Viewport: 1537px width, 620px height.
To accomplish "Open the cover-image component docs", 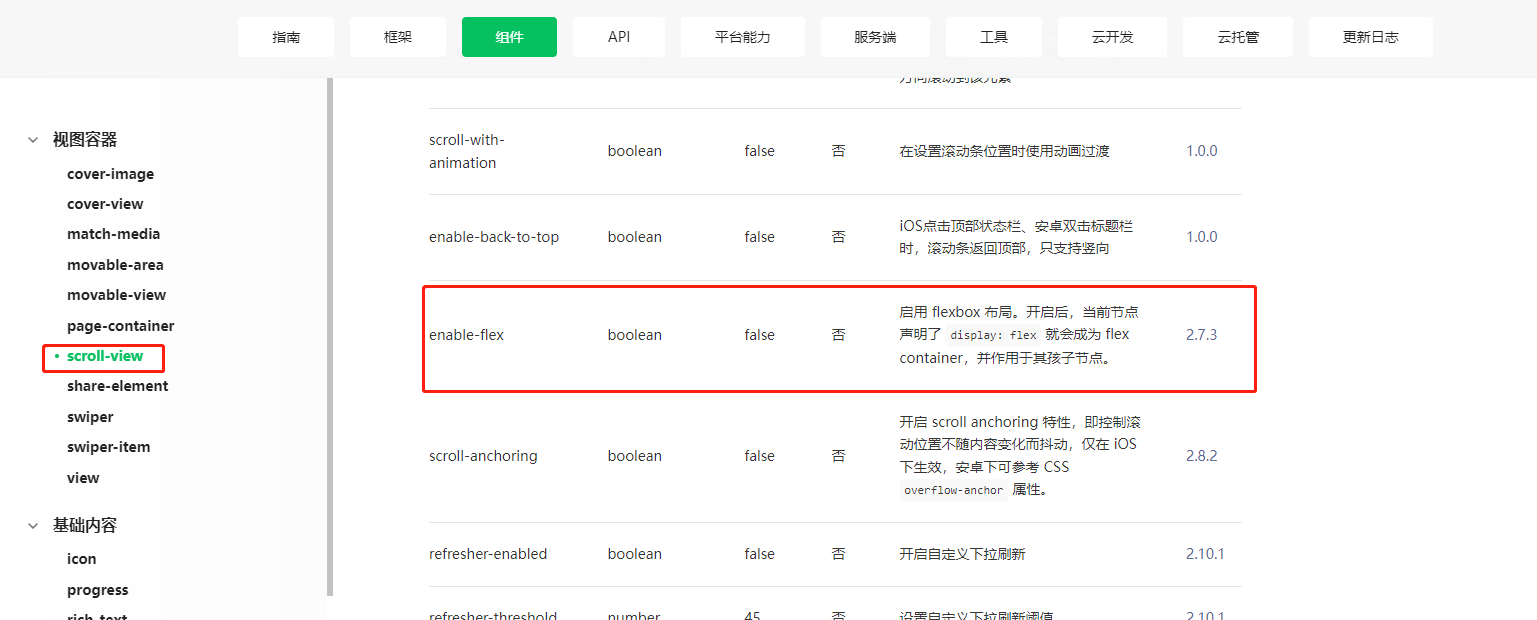I will (110, 173).
